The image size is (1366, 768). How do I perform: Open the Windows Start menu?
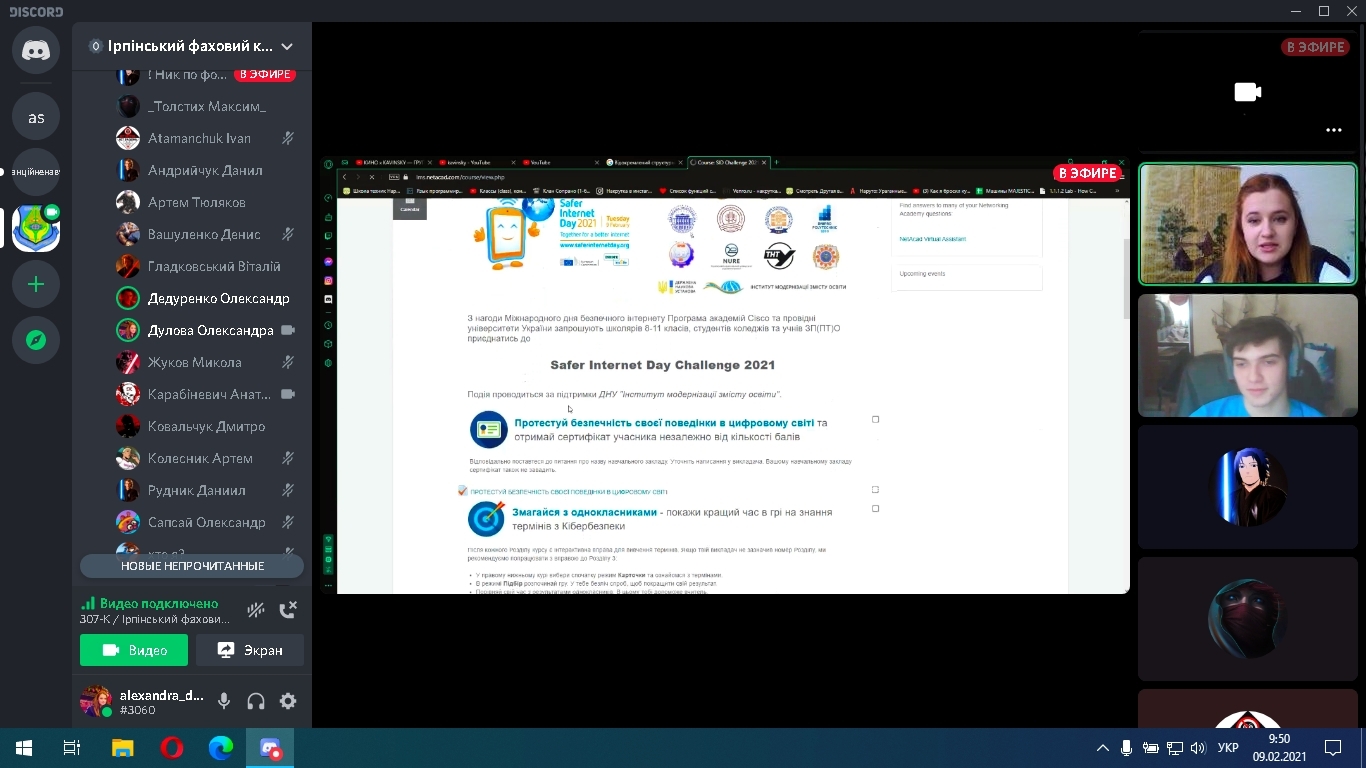pyautogui.click(x=24, y=748)
